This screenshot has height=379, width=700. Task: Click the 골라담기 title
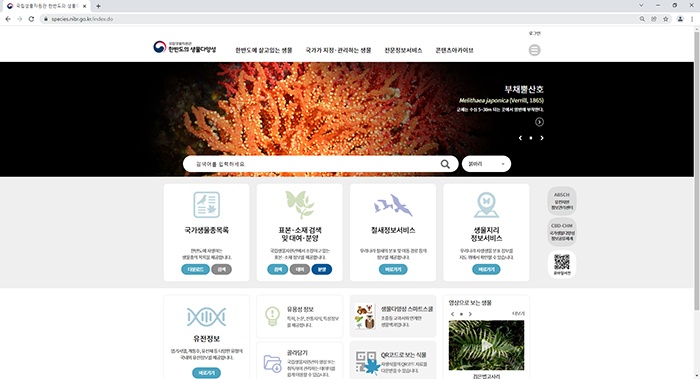(x=297, y=353)
